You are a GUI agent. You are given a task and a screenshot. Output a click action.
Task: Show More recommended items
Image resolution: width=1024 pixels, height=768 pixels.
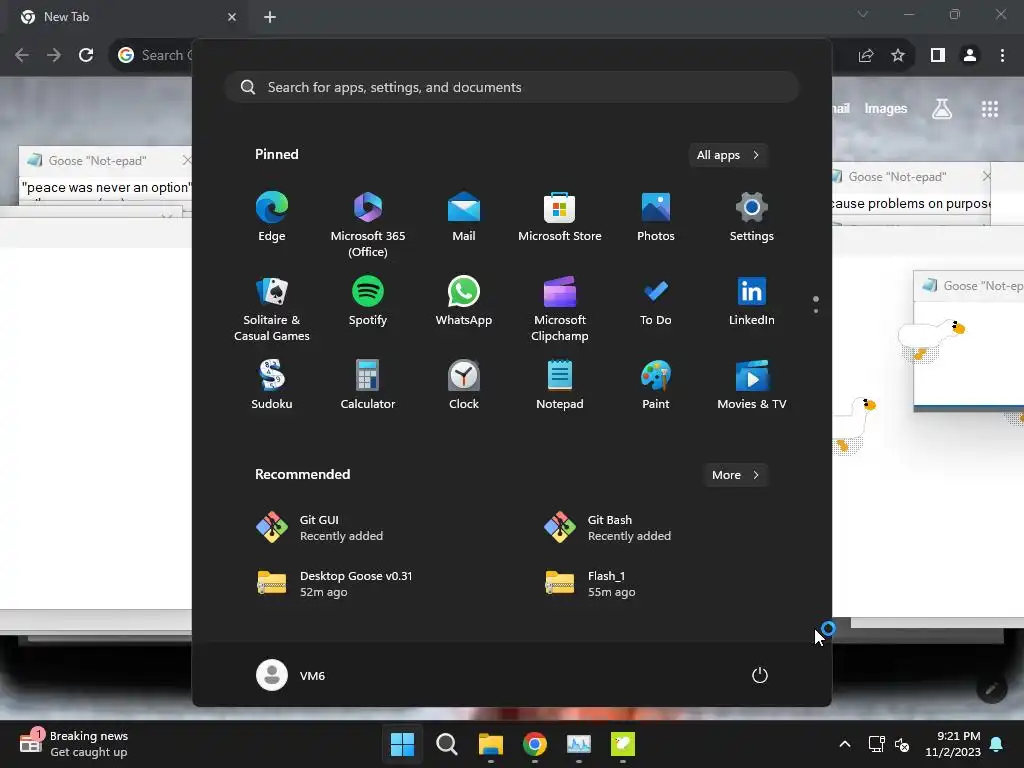[x=735, y=475]
